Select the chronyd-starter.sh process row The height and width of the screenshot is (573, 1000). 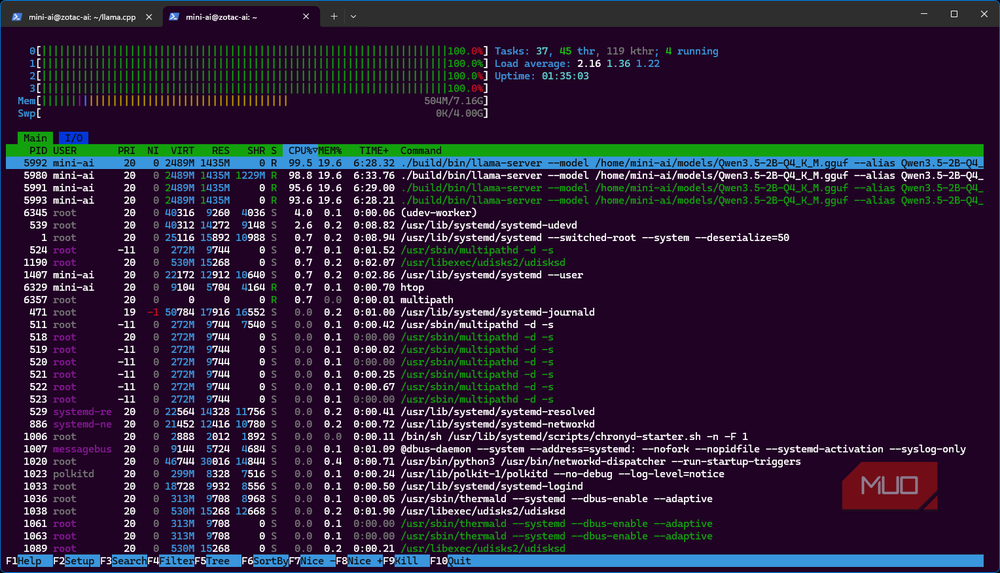coord(494,436)
